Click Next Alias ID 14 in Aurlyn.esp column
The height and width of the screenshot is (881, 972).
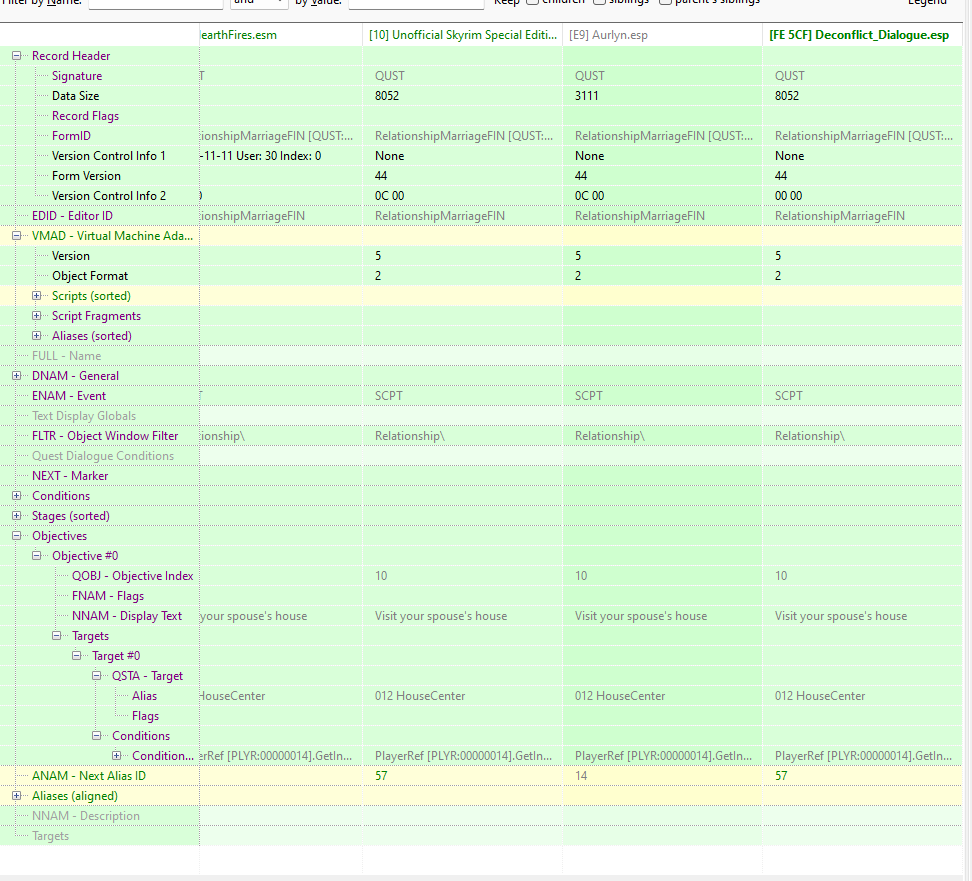click(x=581, y=776)
